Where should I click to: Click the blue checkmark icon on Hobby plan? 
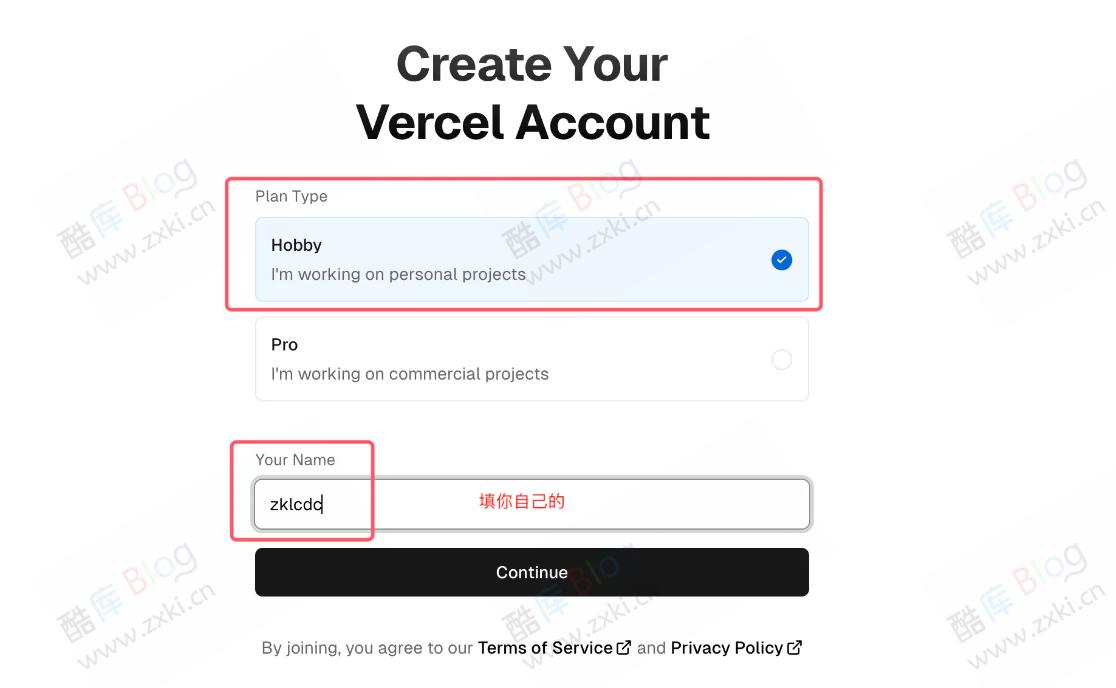782,260
